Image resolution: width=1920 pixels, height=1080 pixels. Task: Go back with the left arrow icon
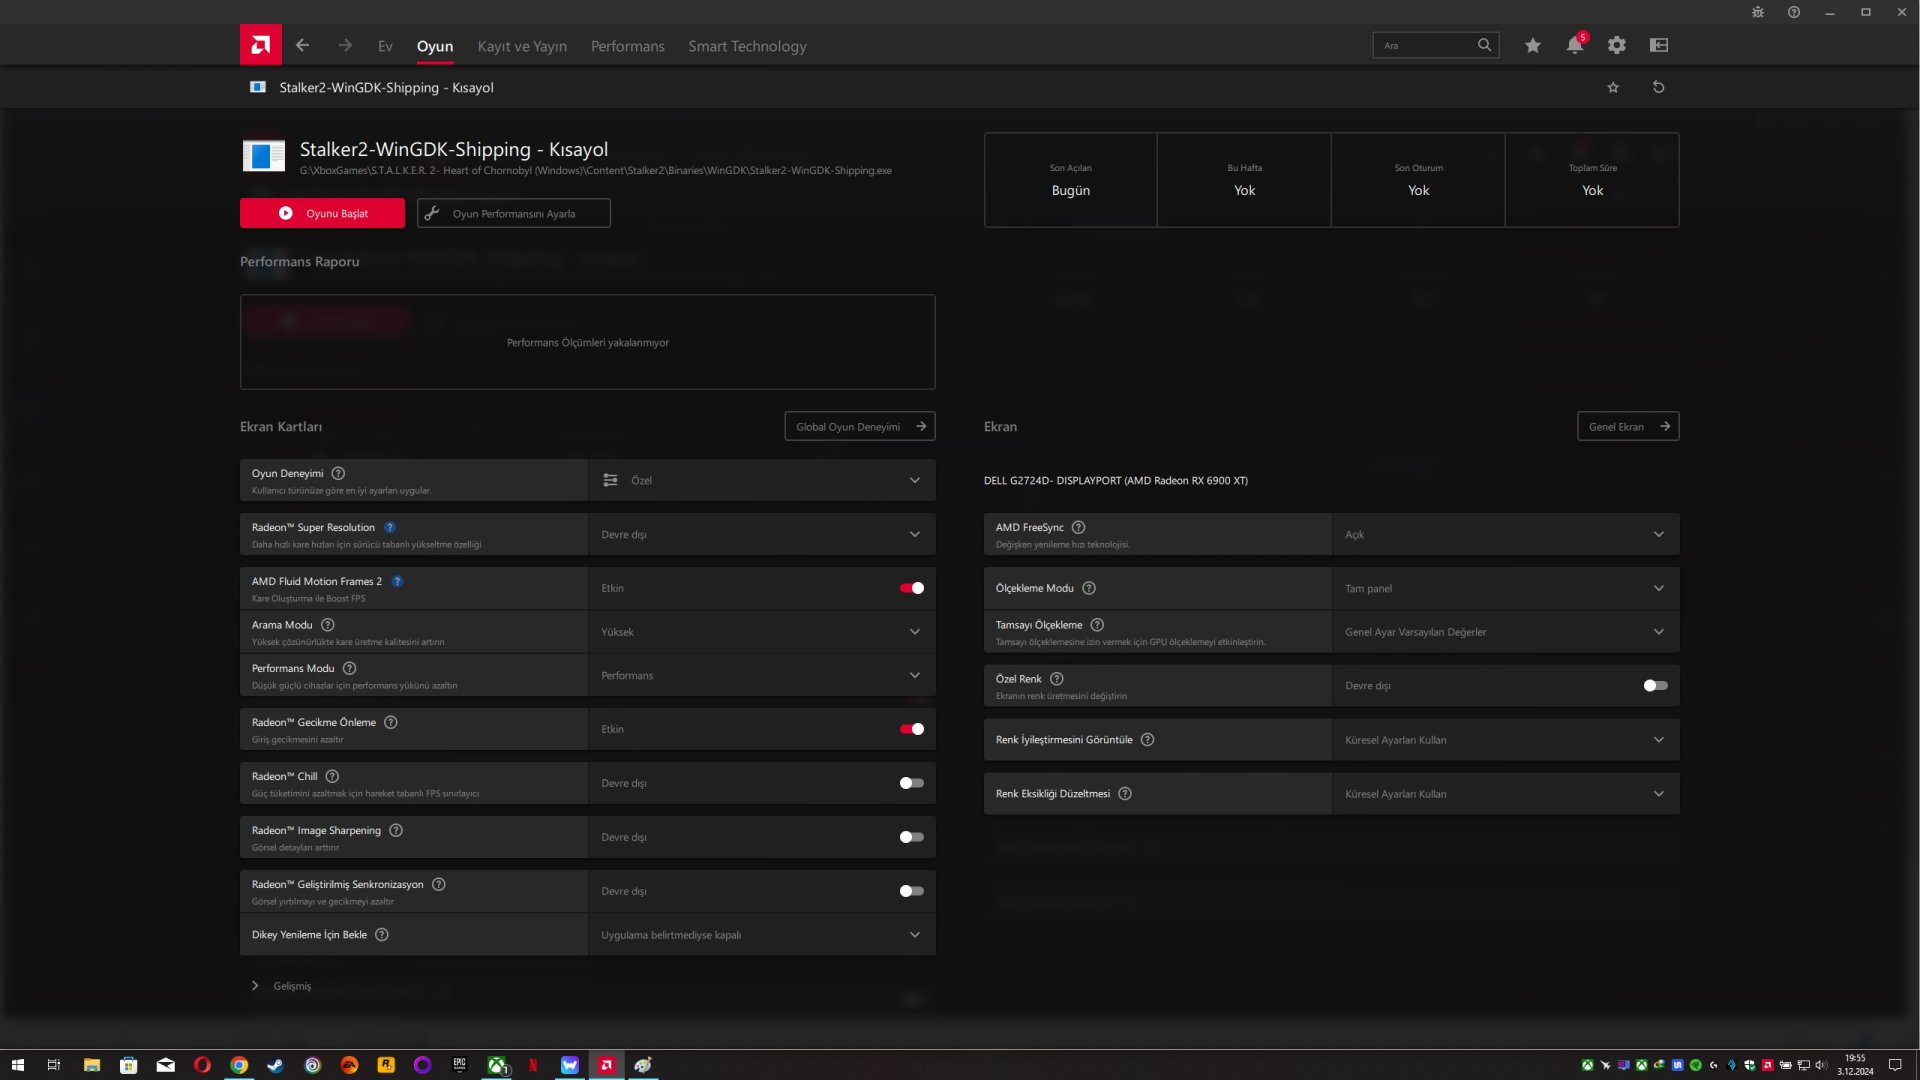(302, 45)
